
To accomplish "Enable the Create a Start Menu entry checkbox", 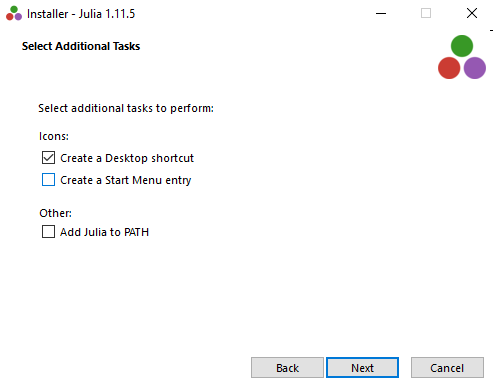I will coord(48,180).
